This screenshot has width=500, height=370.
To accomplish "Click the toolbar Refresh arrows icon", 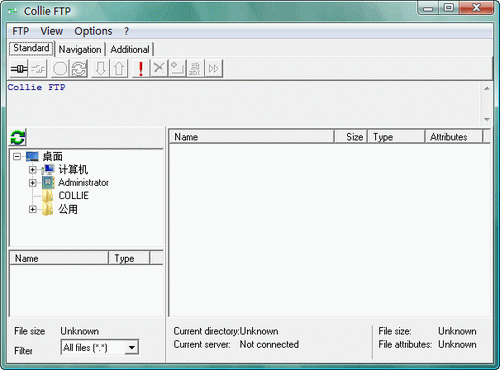I will pyautogui.click(x=79, y=69).
